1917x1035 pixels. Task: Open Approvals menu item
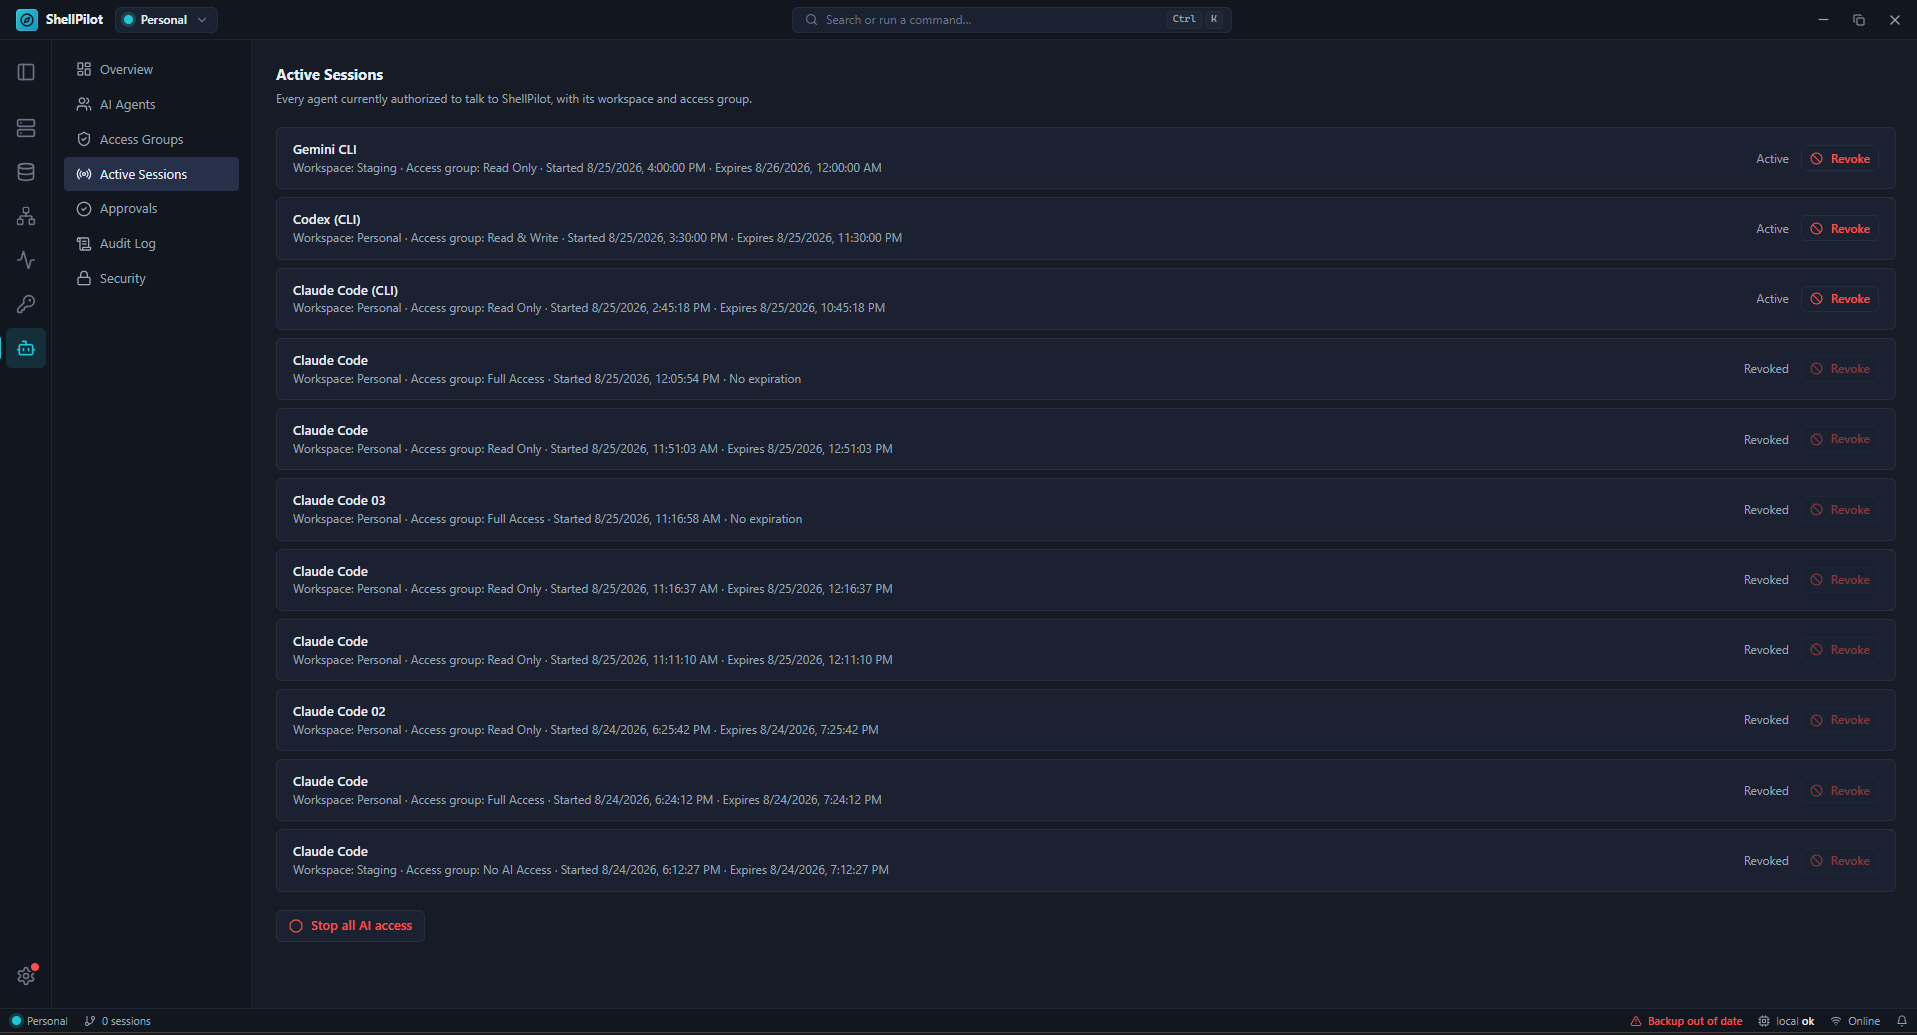point(151,209)
